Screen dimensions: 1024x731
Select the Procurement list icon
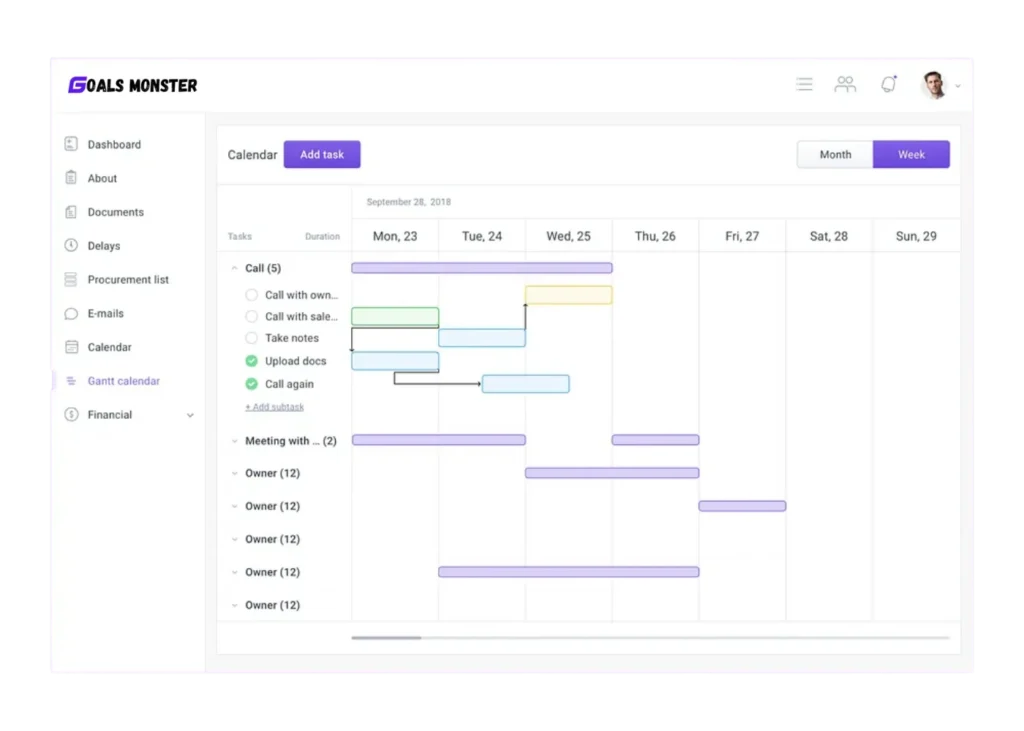[x=71, y=280]
